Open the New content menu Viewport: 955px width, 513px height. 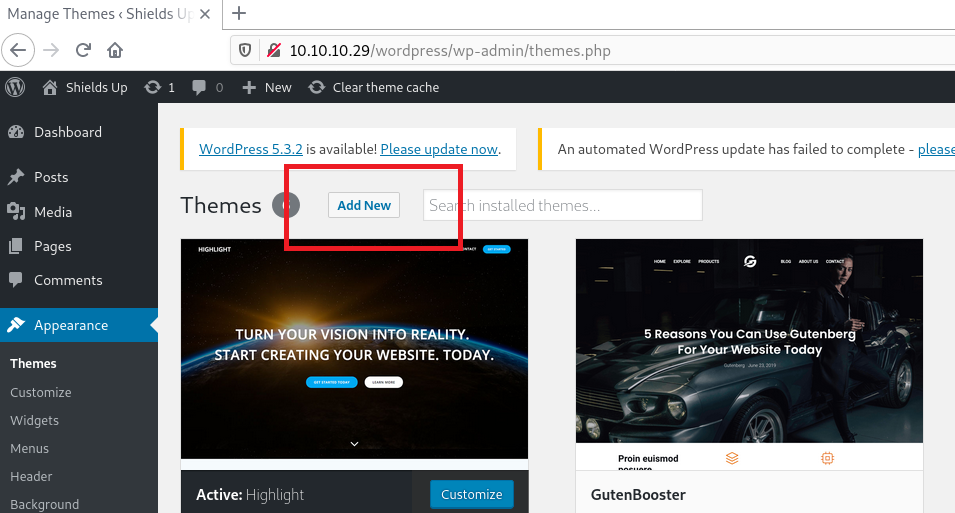tap(267, 87)
